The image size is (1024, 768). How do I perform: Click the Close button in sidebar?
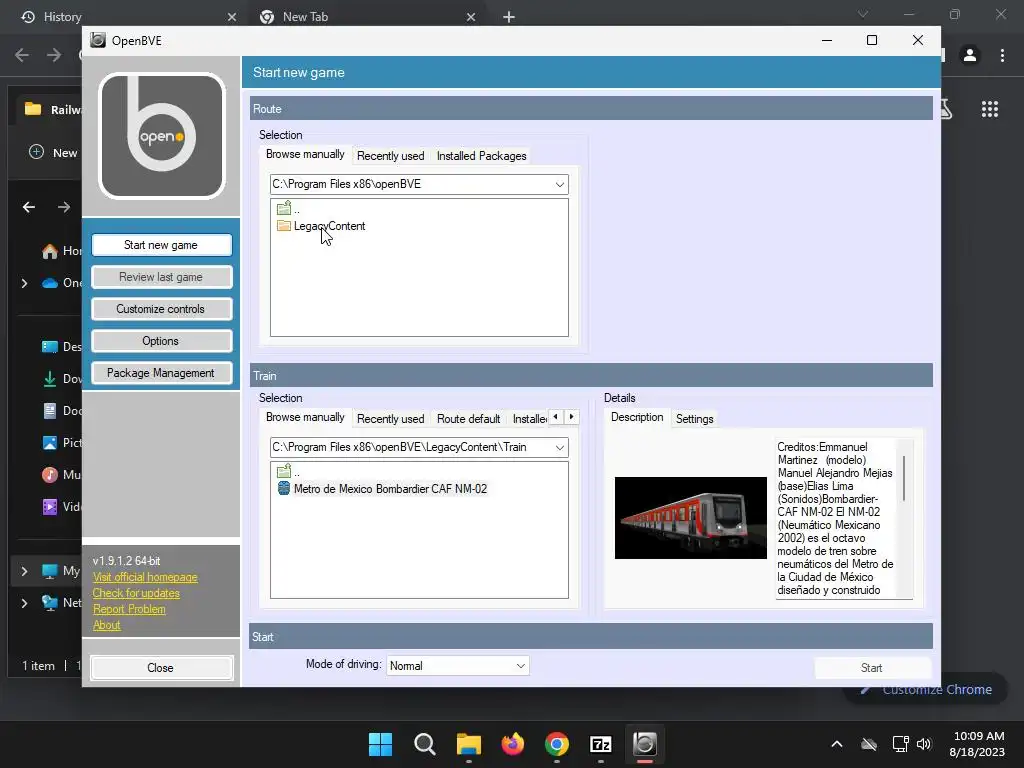(161, 667)
